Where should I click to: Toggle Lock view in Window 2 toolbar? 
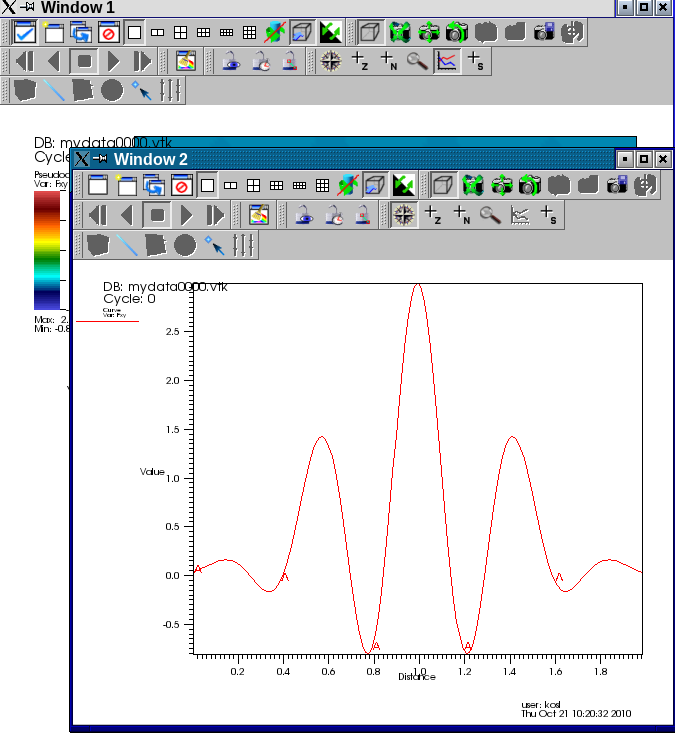(x=303, y=215)
